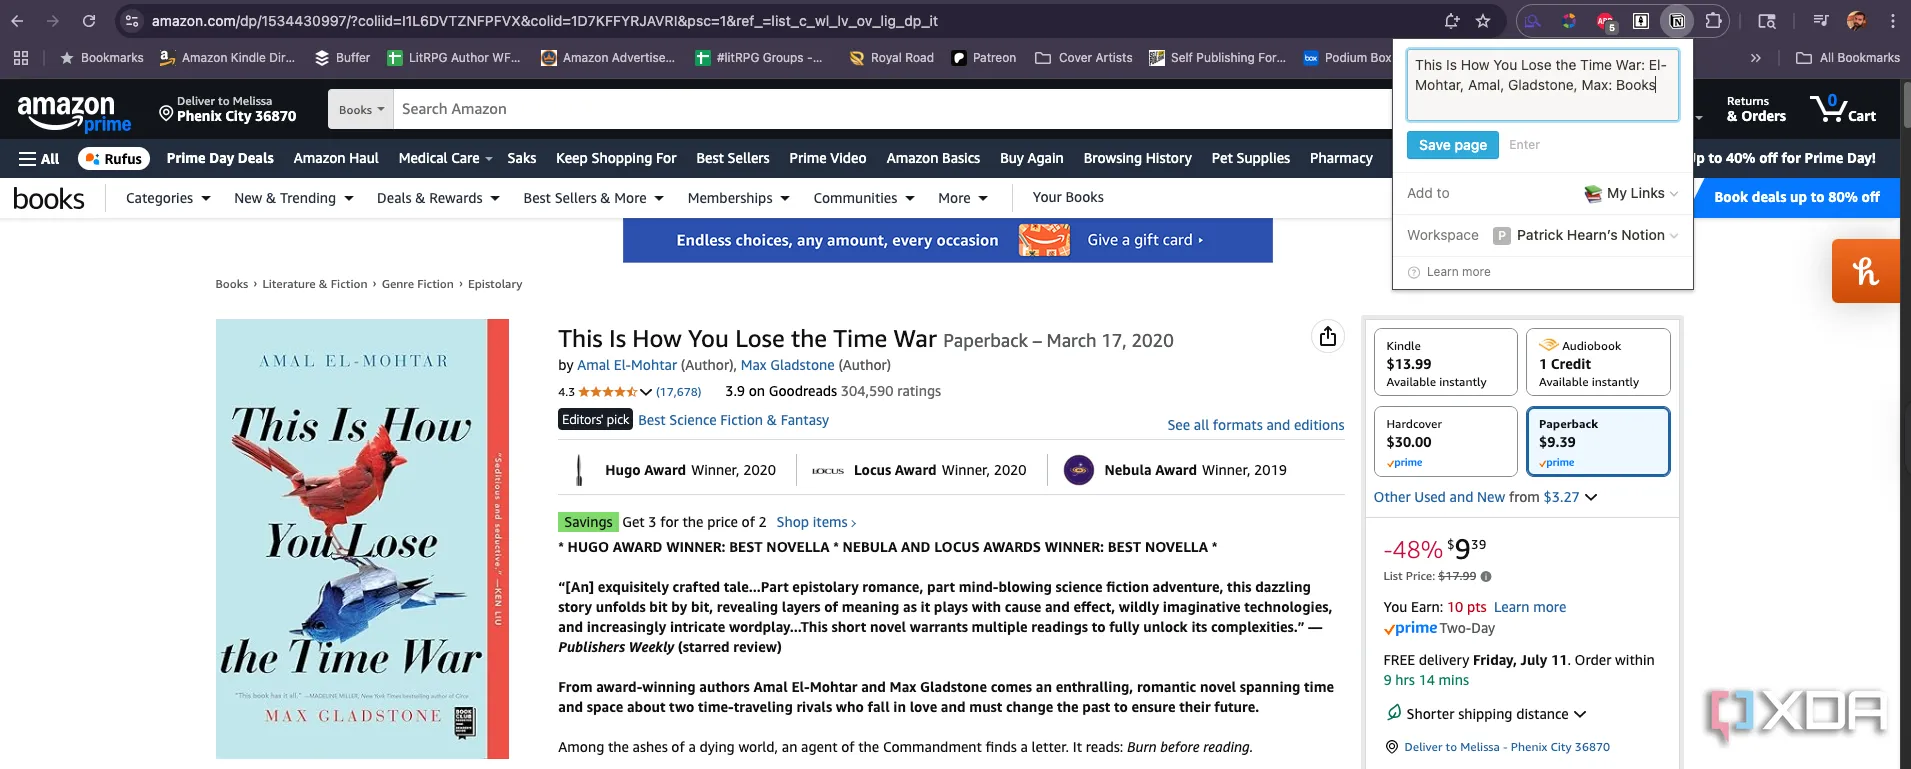Expand the My Links destination dropdown
Image resolution: width=1911 pixels, height=769 pixels.
[1631, 193]
